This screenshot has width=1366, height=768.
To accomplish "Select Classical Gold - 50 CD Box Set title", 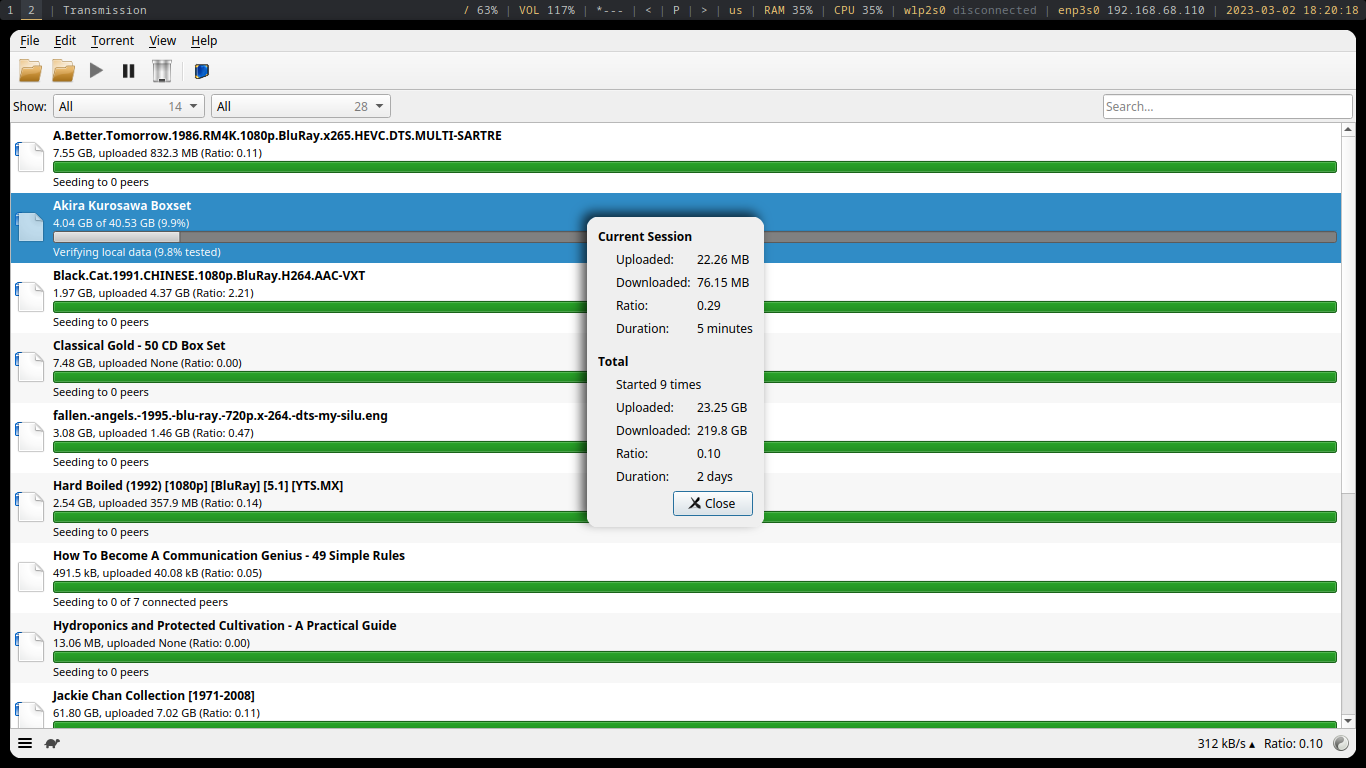I will [x=139, y=346].
